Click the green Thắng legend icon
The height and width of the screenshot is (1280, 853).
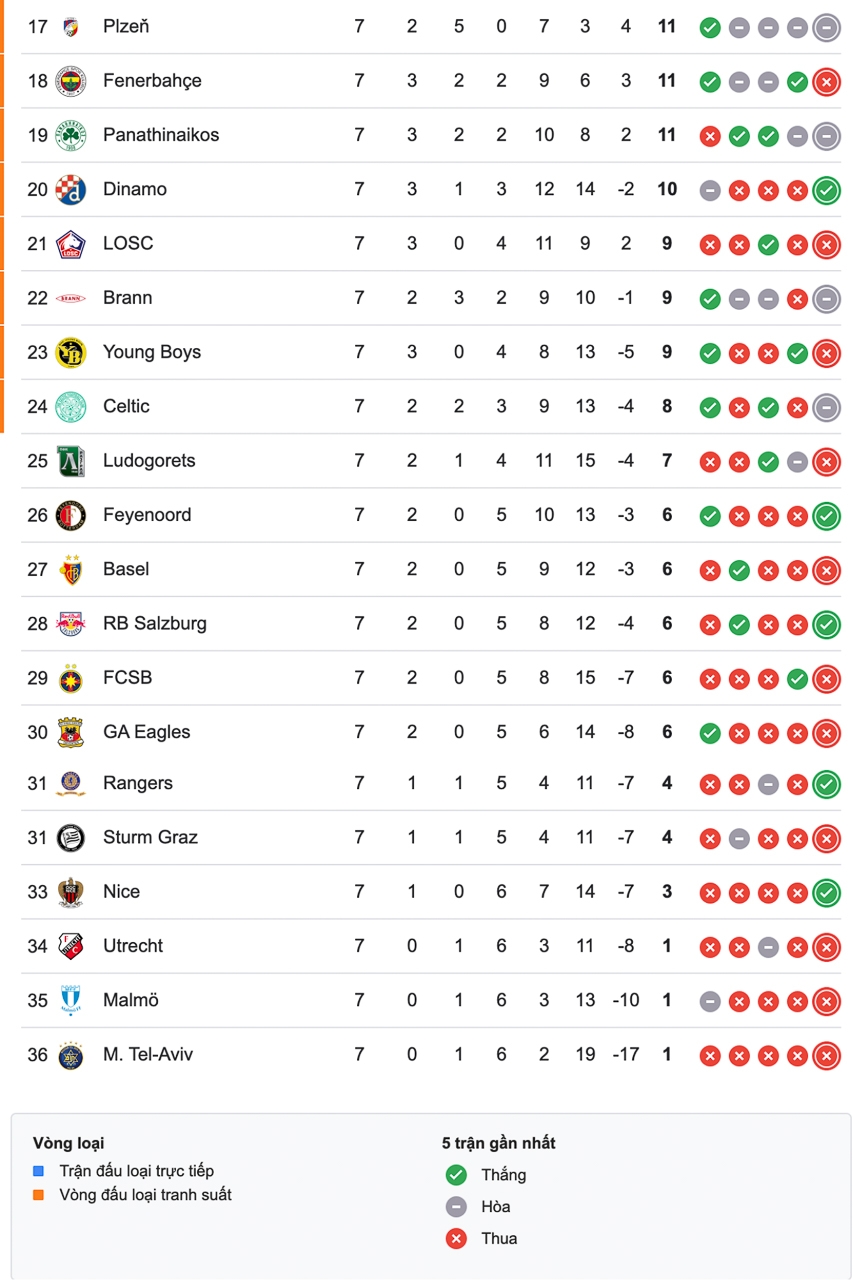click(456, 1175)
